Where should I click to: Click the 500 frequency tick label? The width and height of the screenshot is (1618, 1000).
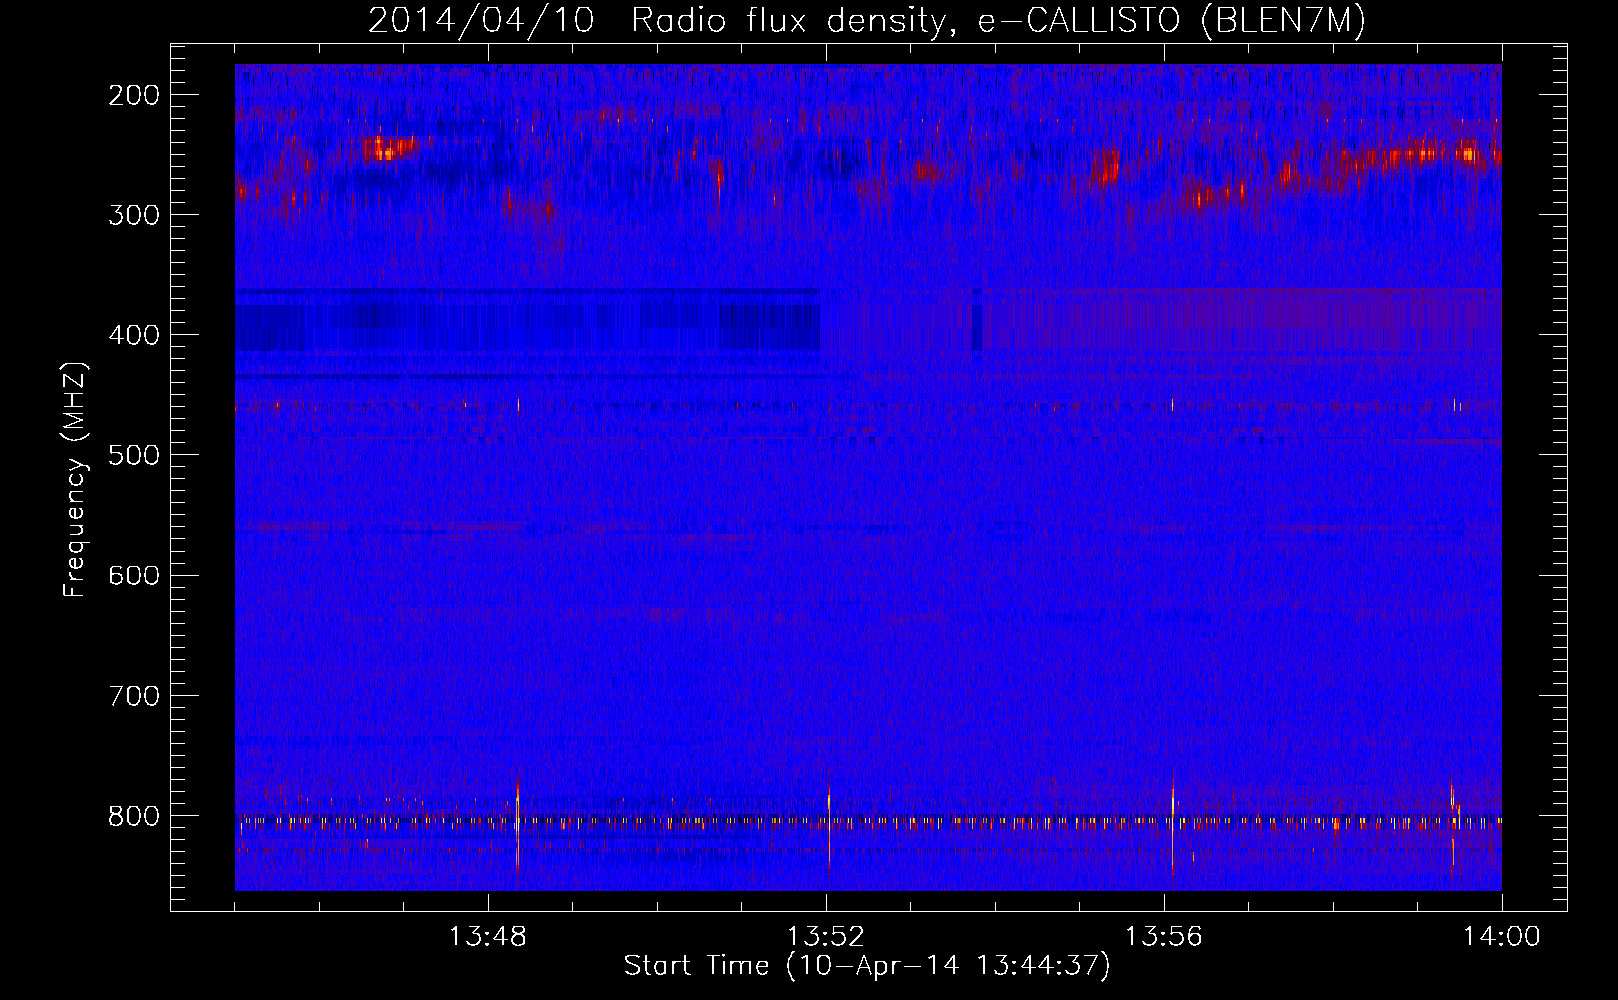pos(134,455)
